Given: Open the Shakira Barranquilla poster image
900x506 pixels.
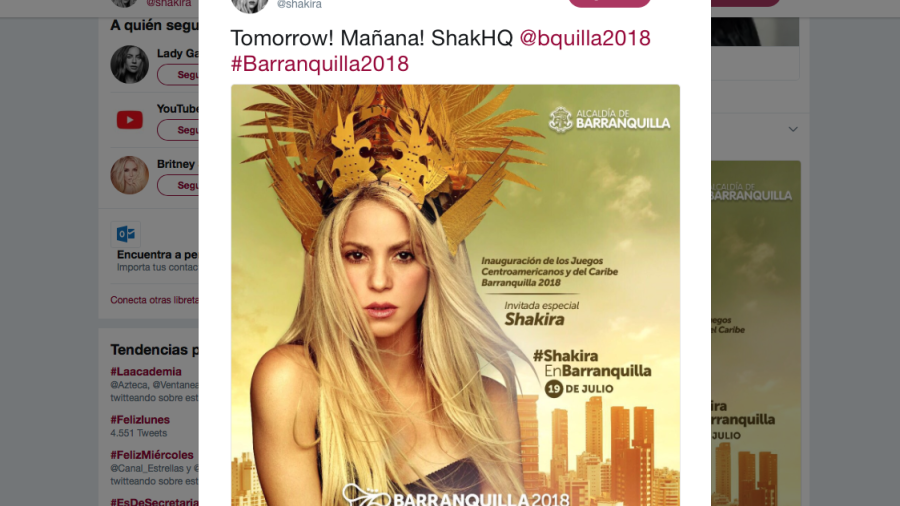Looking at the screenshot, I should click(x=455, y=295).
